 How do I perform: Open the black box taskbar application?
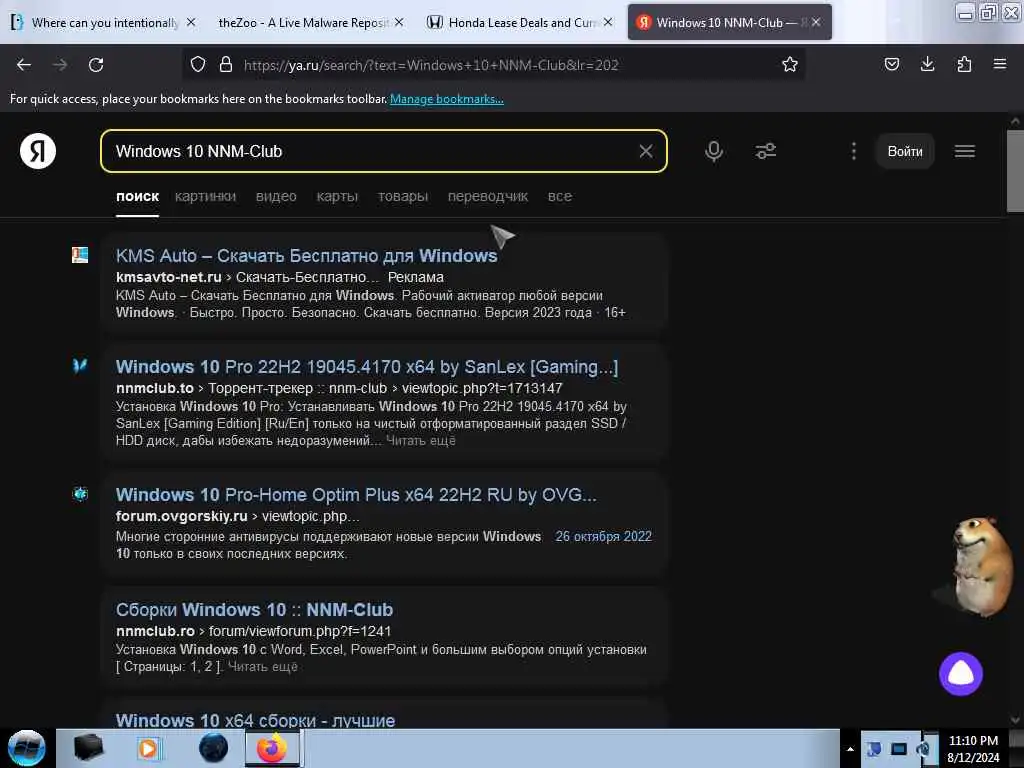(89, 748)
